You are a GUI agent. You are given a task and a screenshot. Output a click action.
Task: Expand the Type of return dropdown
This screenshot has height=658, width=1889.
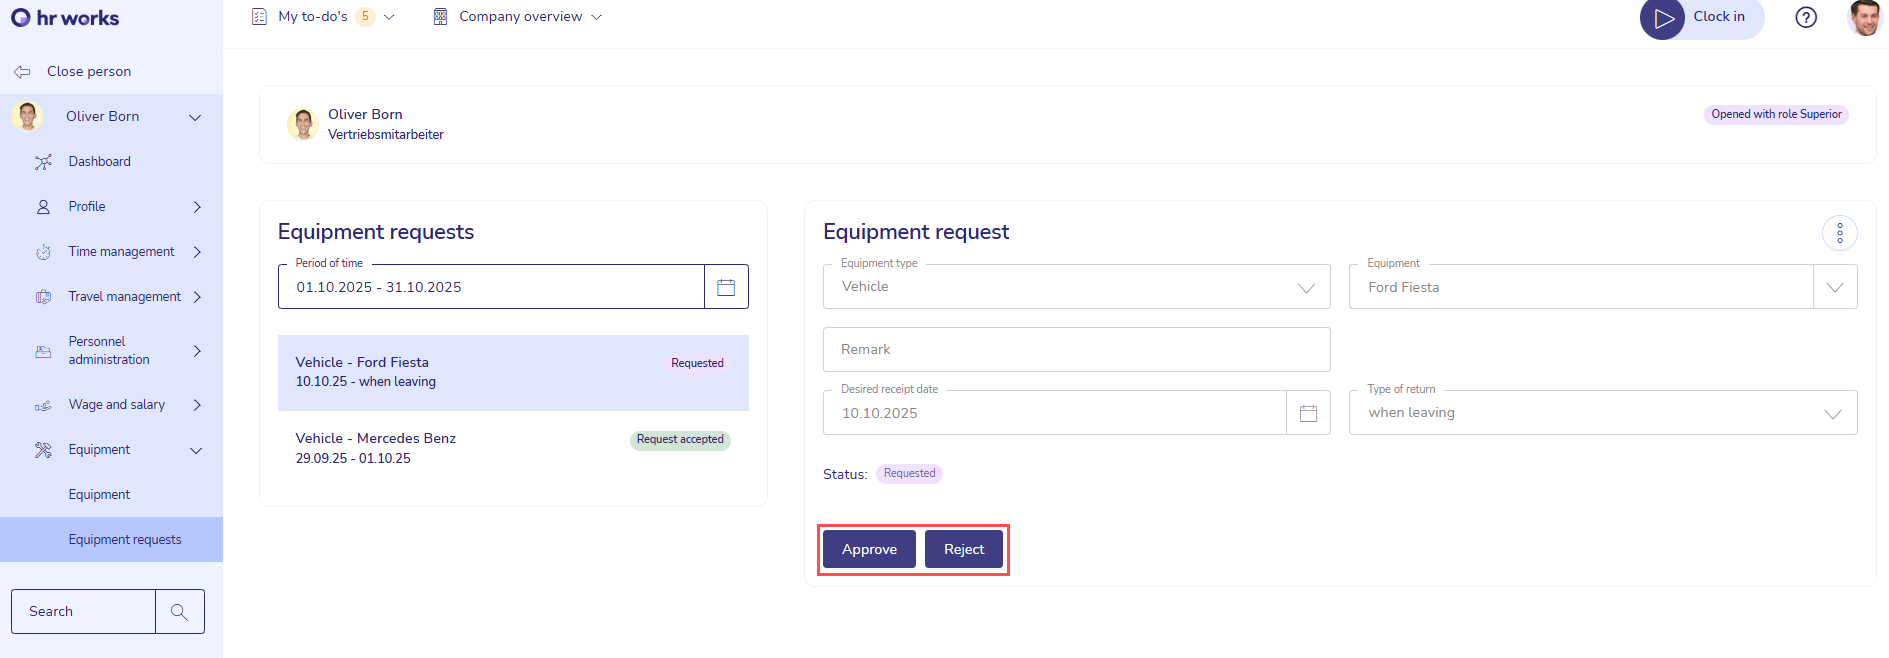click(1832, 413)
